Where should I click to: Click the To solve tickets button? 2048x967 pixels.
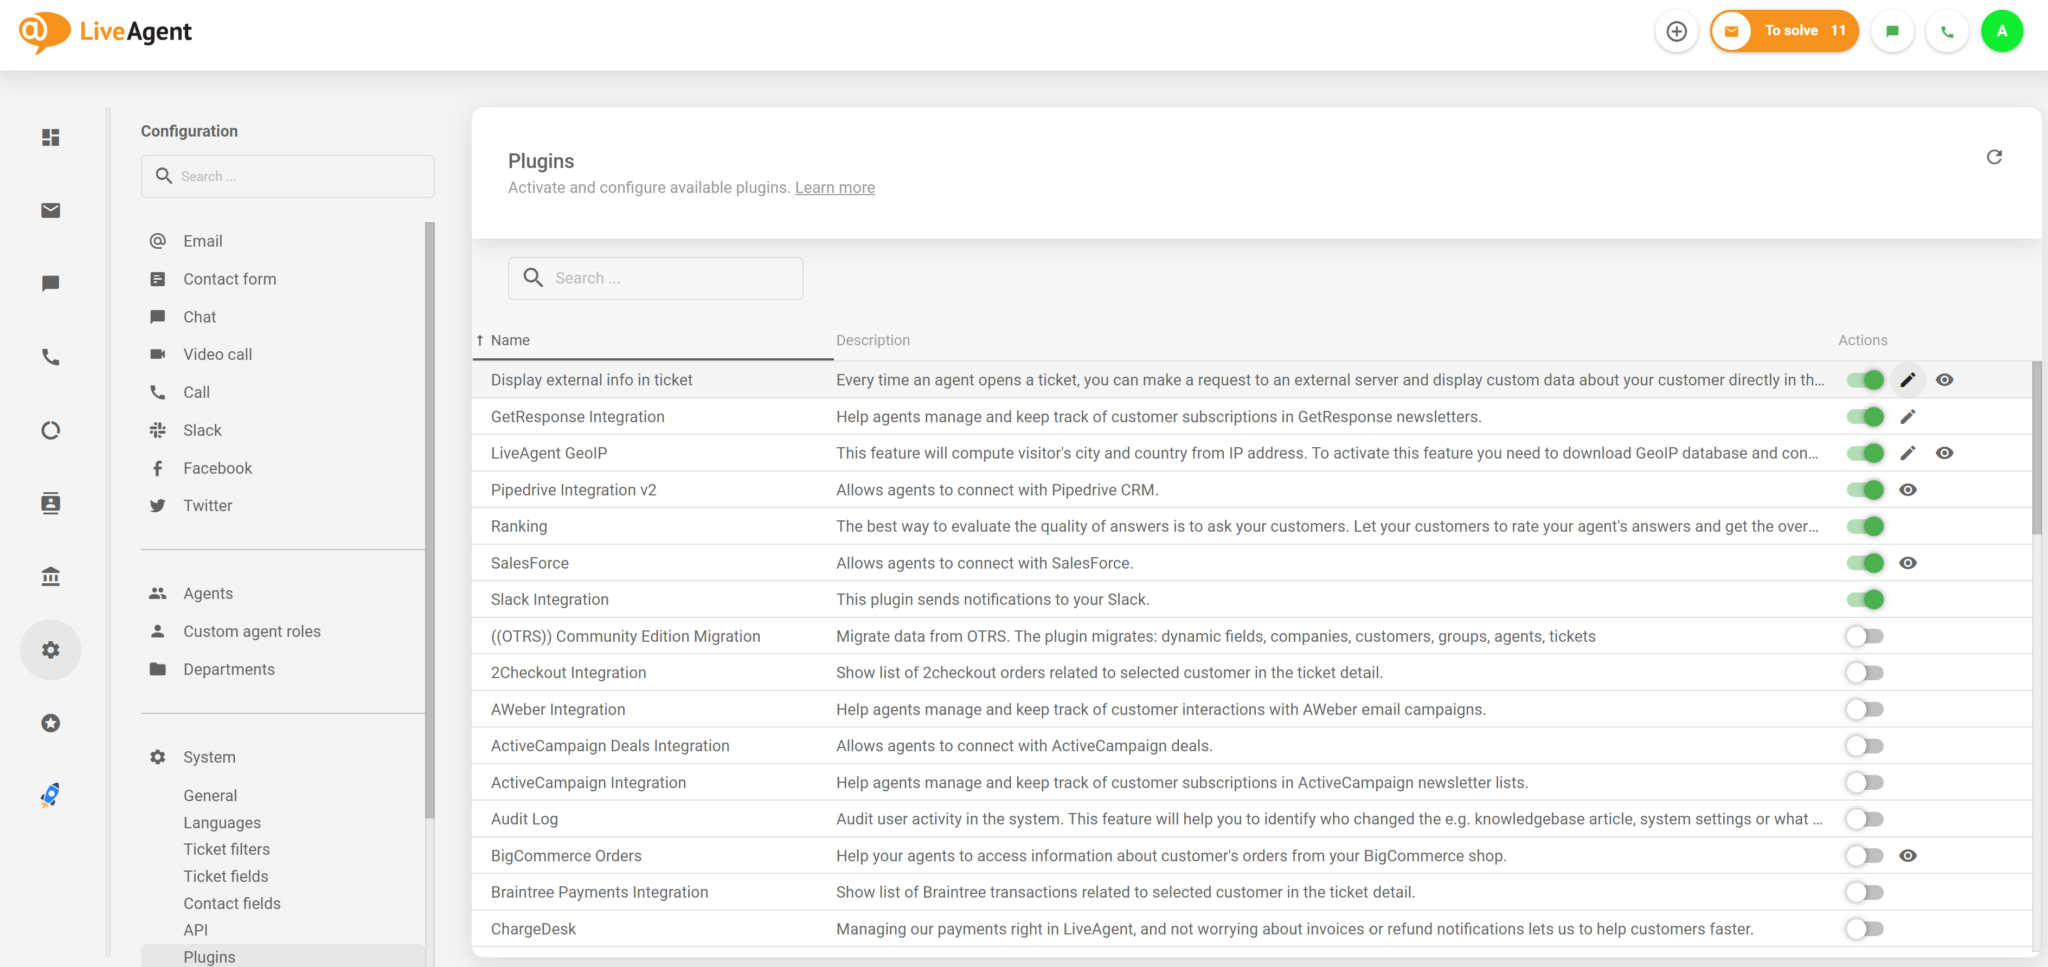point(1785,31)
